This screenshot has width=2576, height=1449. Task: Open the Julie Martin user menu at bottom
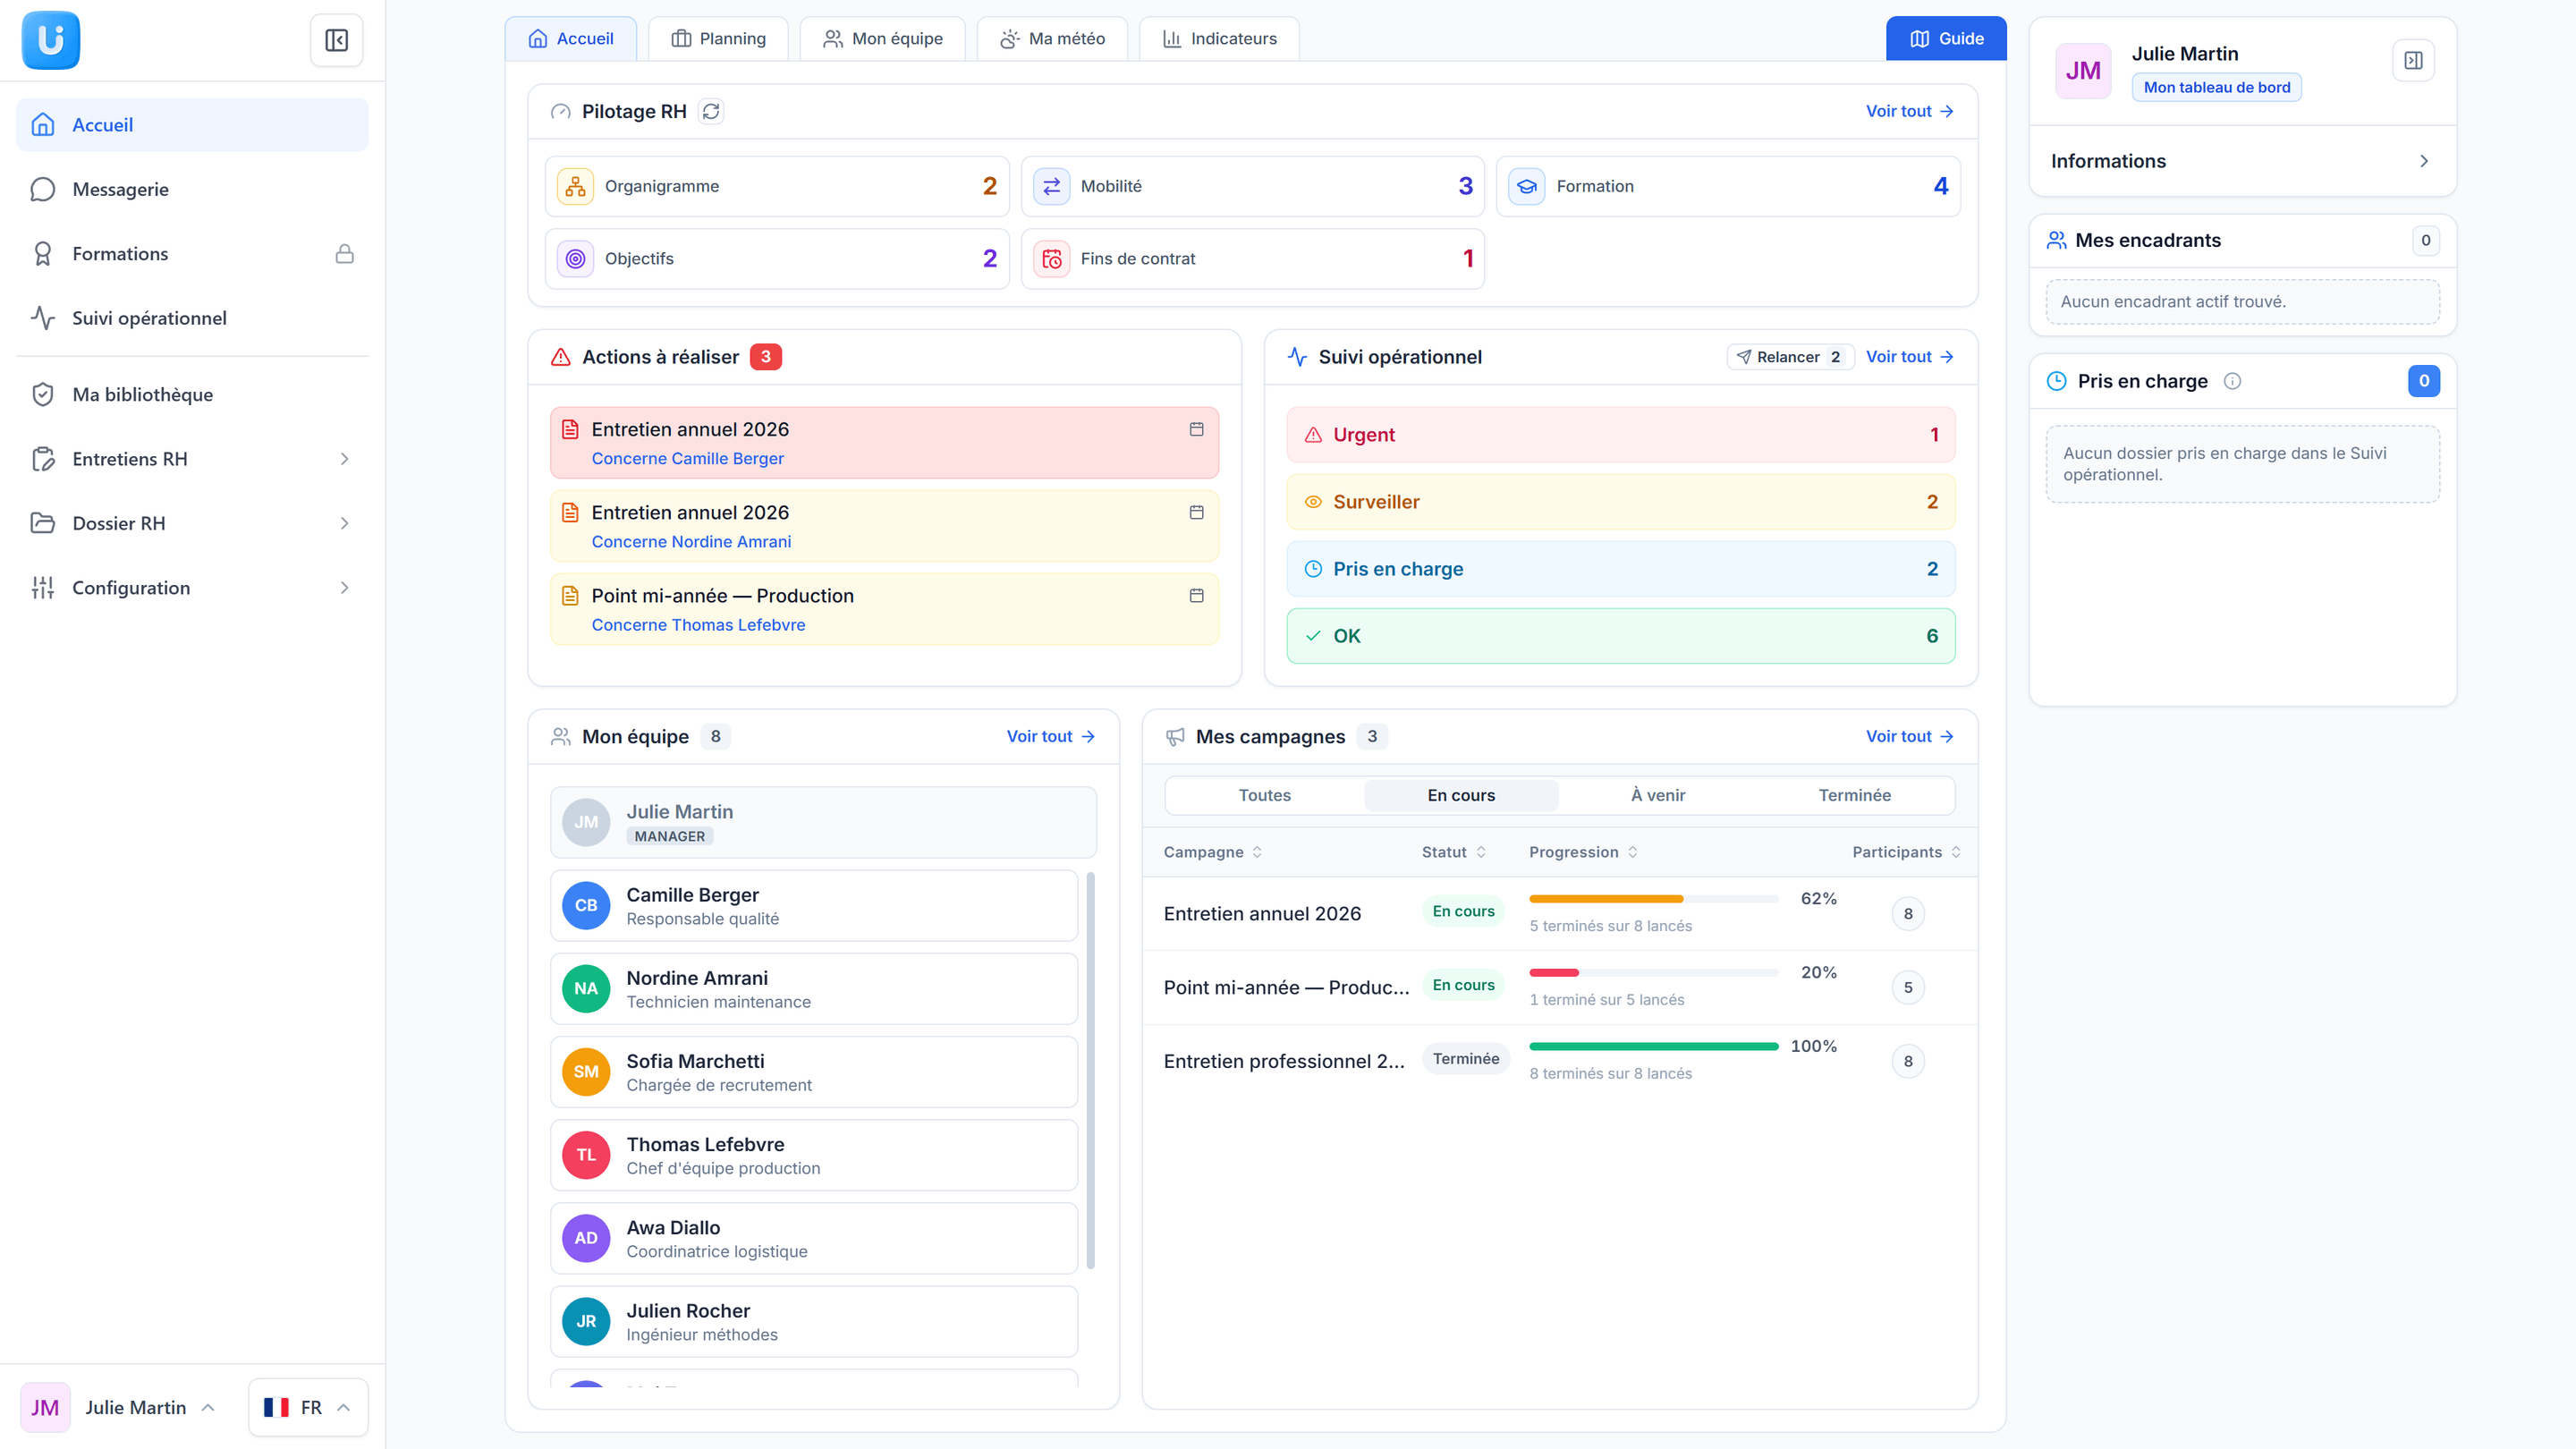point(119,1407)
